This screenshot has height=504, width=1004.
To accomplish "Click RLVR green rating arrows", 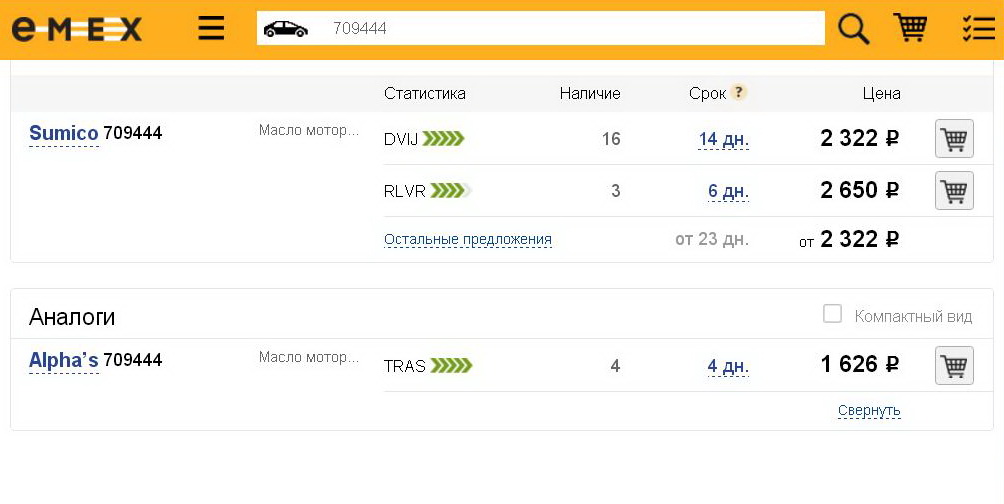I will (451, 191).
